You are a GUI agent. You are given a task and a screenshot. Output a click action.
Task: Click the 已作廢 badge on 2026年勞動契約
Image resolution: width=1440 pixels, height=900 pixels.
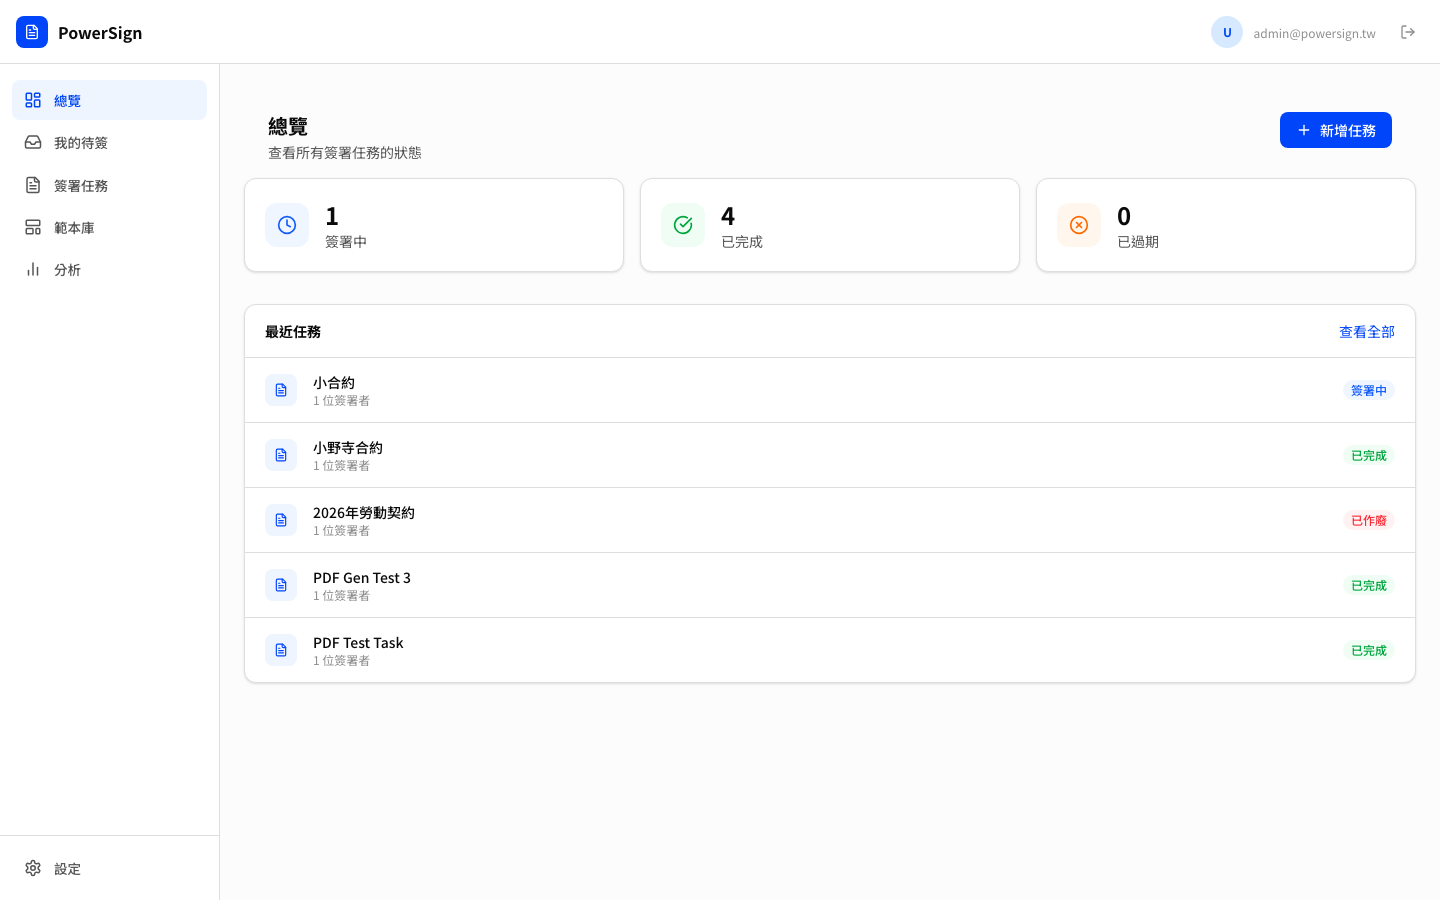pyautogui.click(x=1368, y=520)
